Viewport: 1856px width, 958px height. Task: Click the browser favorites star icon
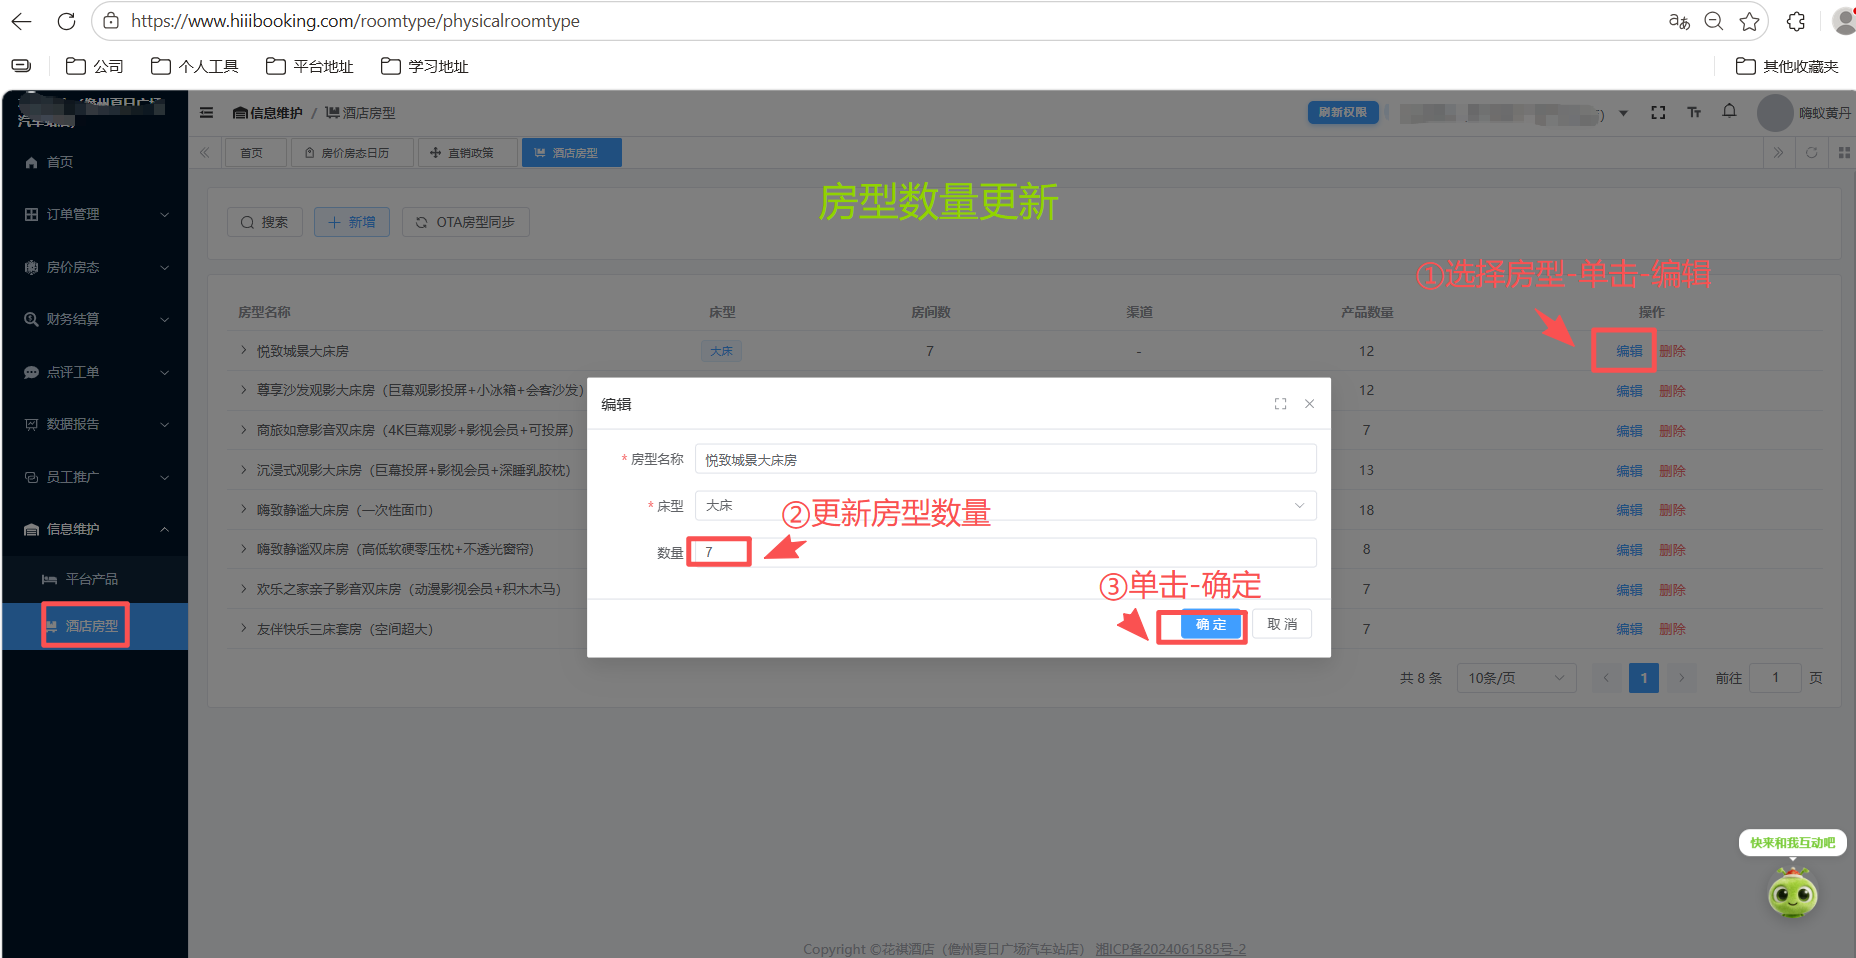pyautogui.click(x=1750, y=20)
